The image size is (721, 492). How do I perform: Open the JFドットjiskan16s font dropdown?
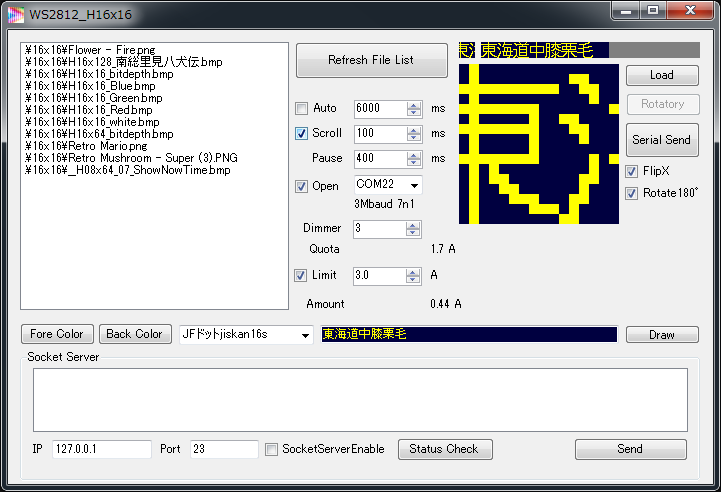click(x=305, y=335)
